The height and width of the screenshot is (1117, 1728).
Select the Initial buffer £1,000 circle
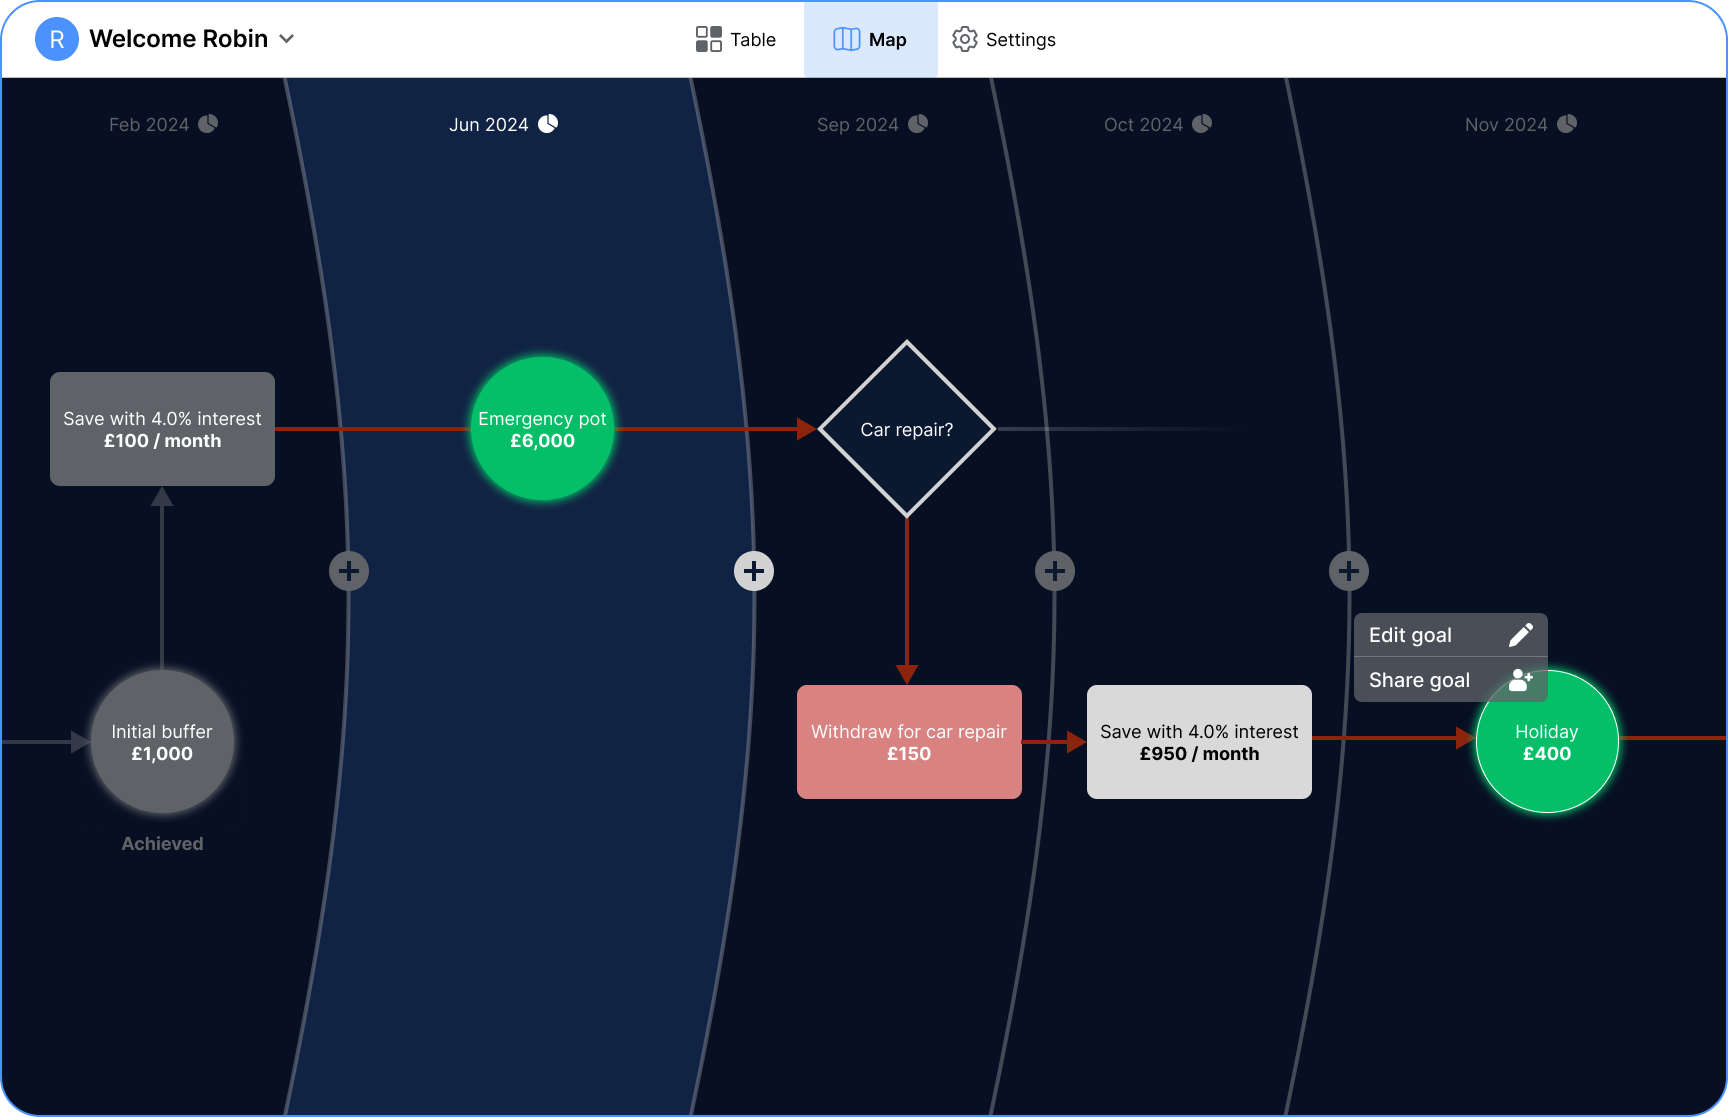tap(162, 742)
